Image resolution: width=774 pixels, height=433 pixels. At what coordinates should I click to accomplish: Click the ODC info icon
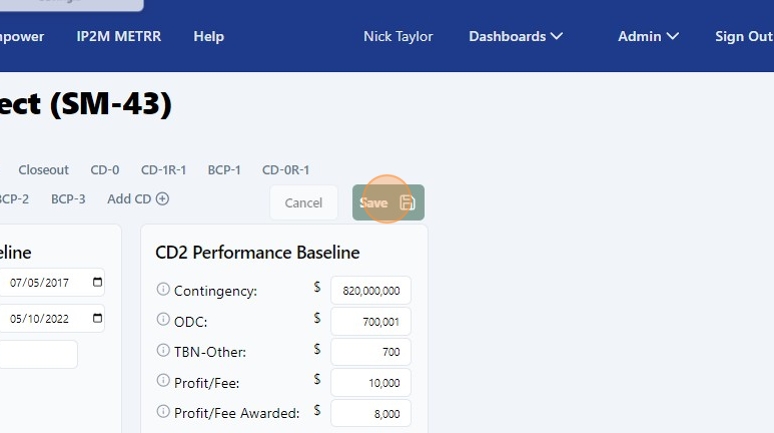pyautogui.click(x=163, y=321)
